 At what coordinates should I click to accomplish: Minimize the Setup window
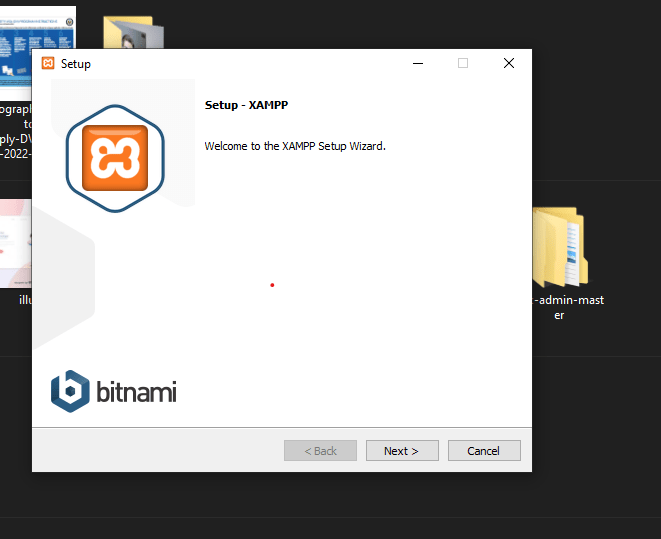click(418, 63)
